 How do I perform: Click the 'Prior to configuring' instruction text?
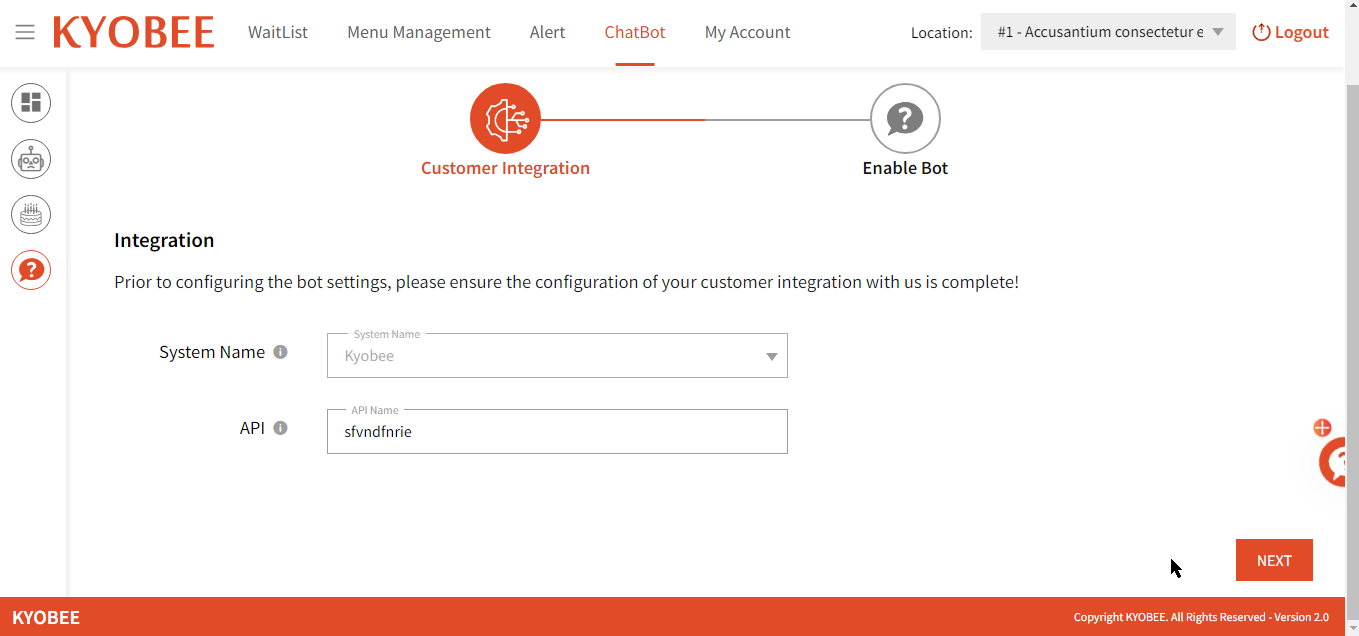[566, 282]
